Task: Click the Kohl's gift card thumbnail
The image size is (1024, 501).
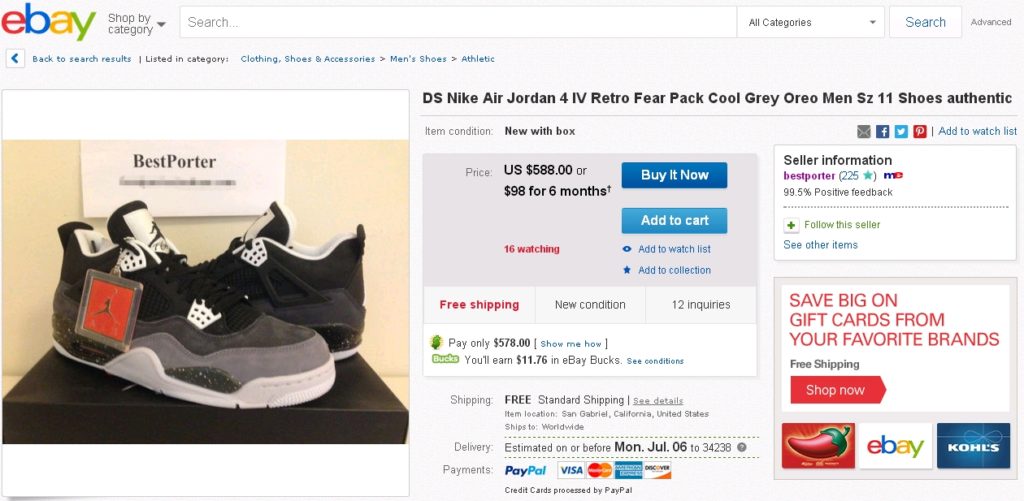Action: point(973,446)
